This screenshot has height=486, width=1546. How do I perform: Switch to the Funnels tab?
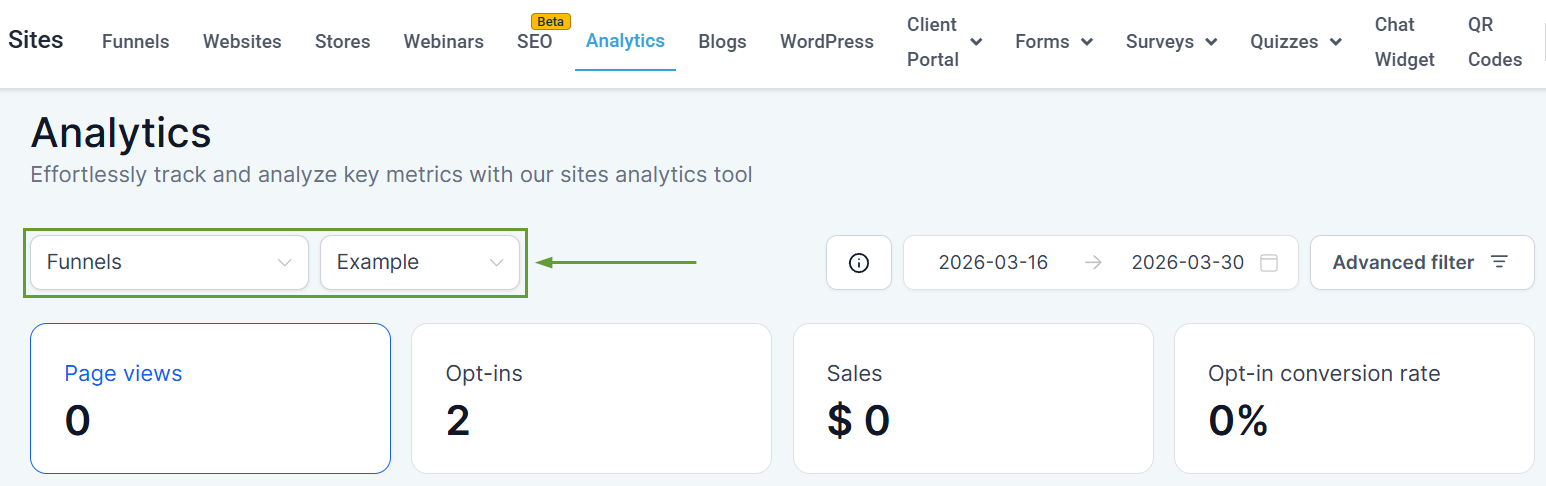[x=135, y=42]
